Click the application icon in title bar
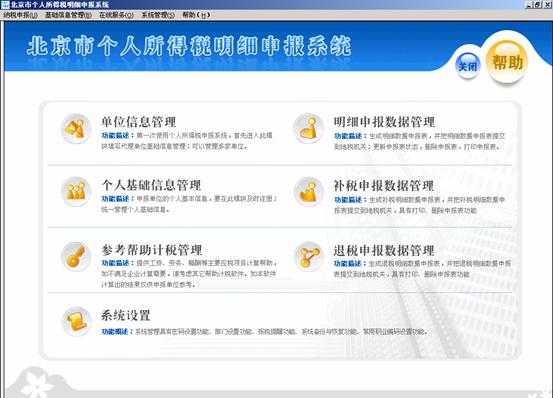Screen dimensions: 553x398 (x=5, y=5)
